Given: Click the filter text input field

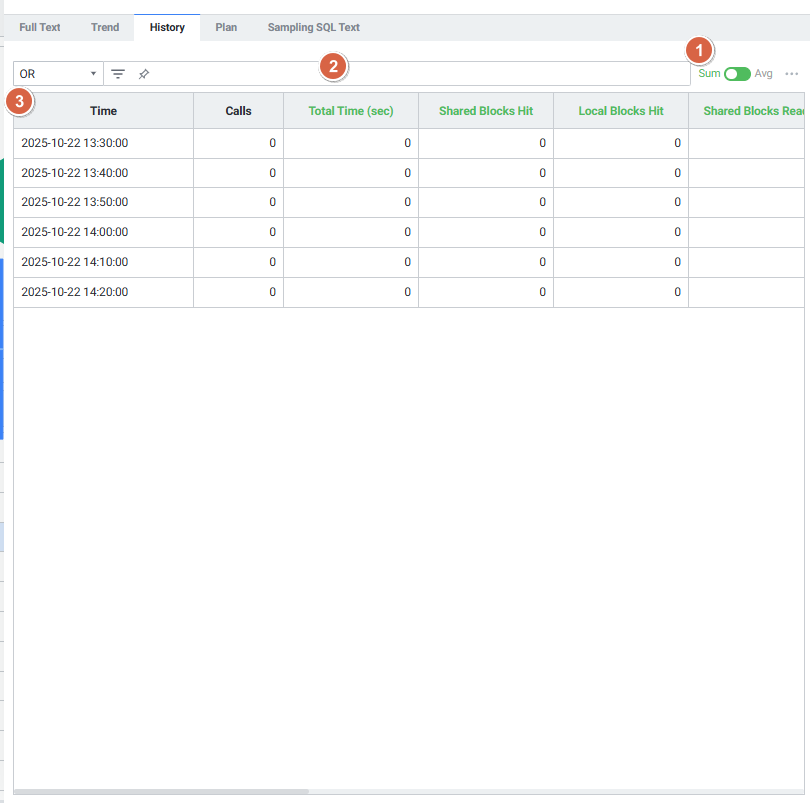Looking at the screenshot, I should click(420, 74).
